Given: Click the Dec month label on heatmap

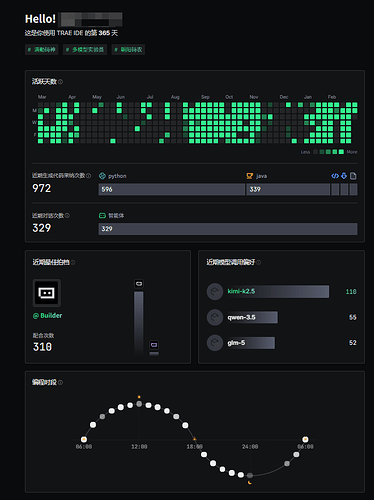Looking at the screenshot, I should click(284, 97).
